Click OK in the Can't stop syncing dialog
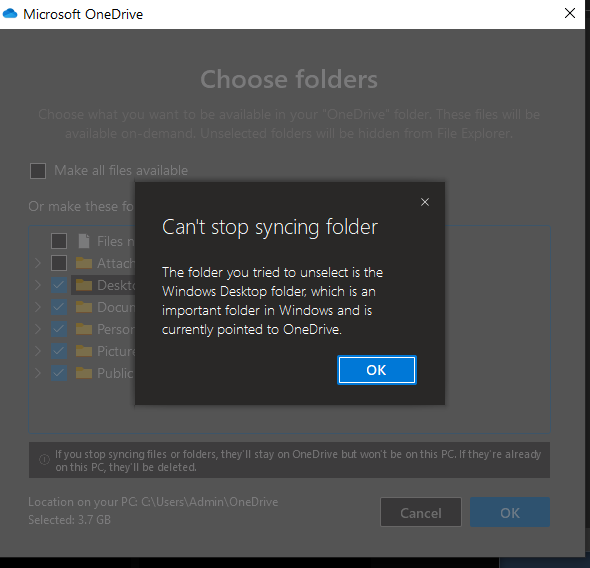 coord(377,370)
